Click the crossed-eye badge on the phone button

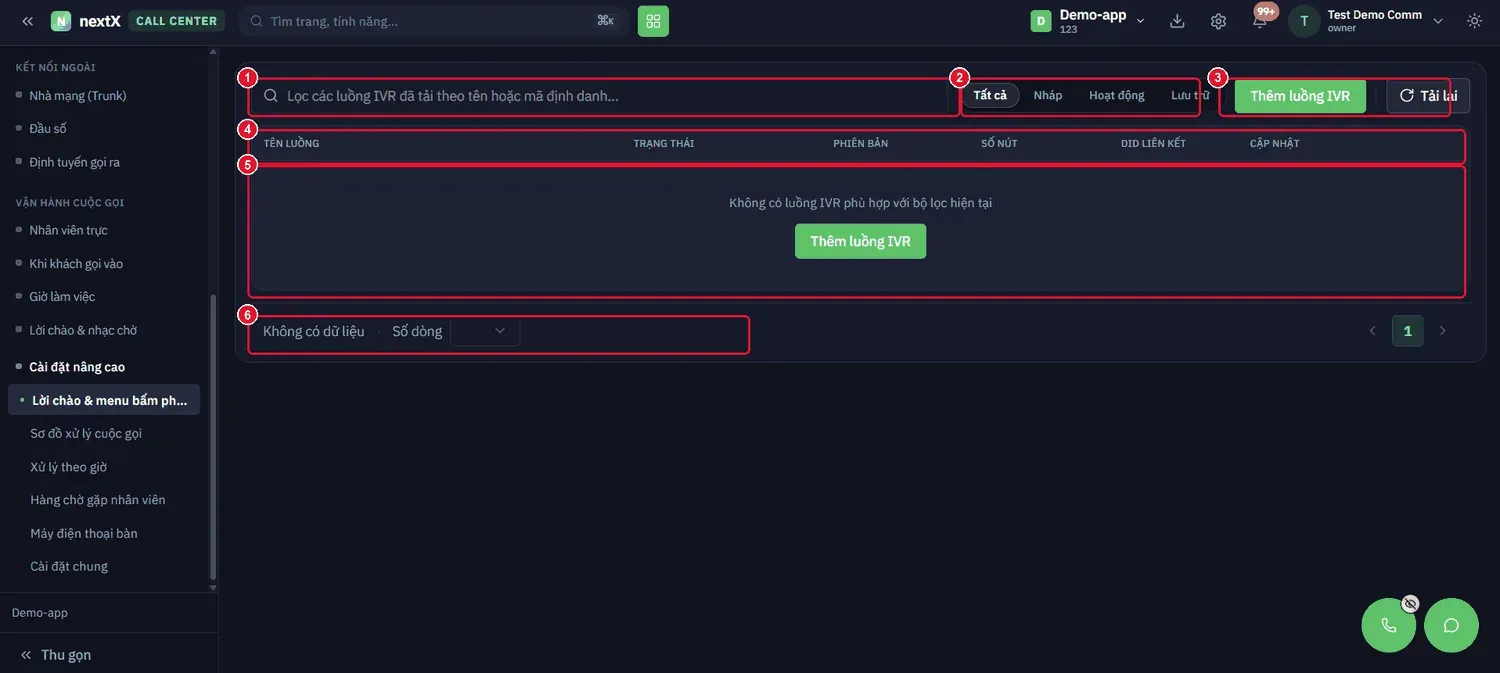point(1410,604)
